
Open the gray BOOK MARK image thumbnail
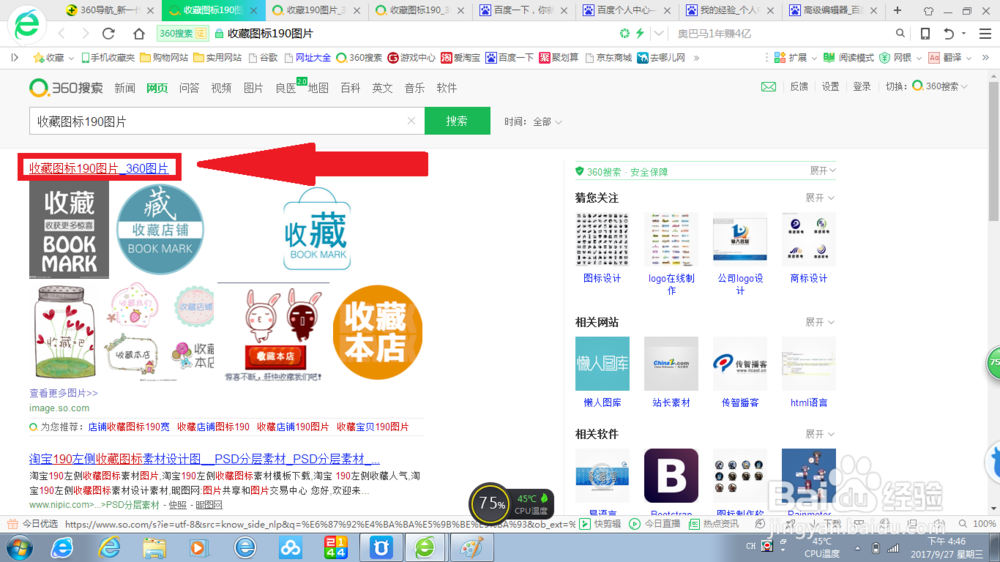[x=69, y=230]
